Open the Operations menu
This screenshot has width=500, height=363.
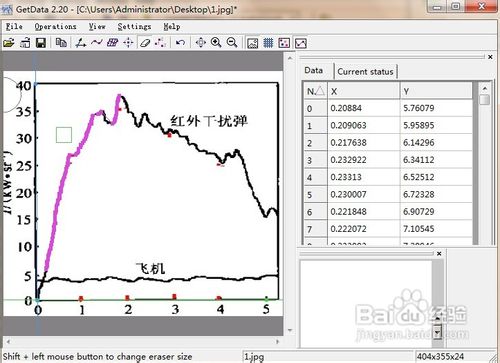pos(56,26)
